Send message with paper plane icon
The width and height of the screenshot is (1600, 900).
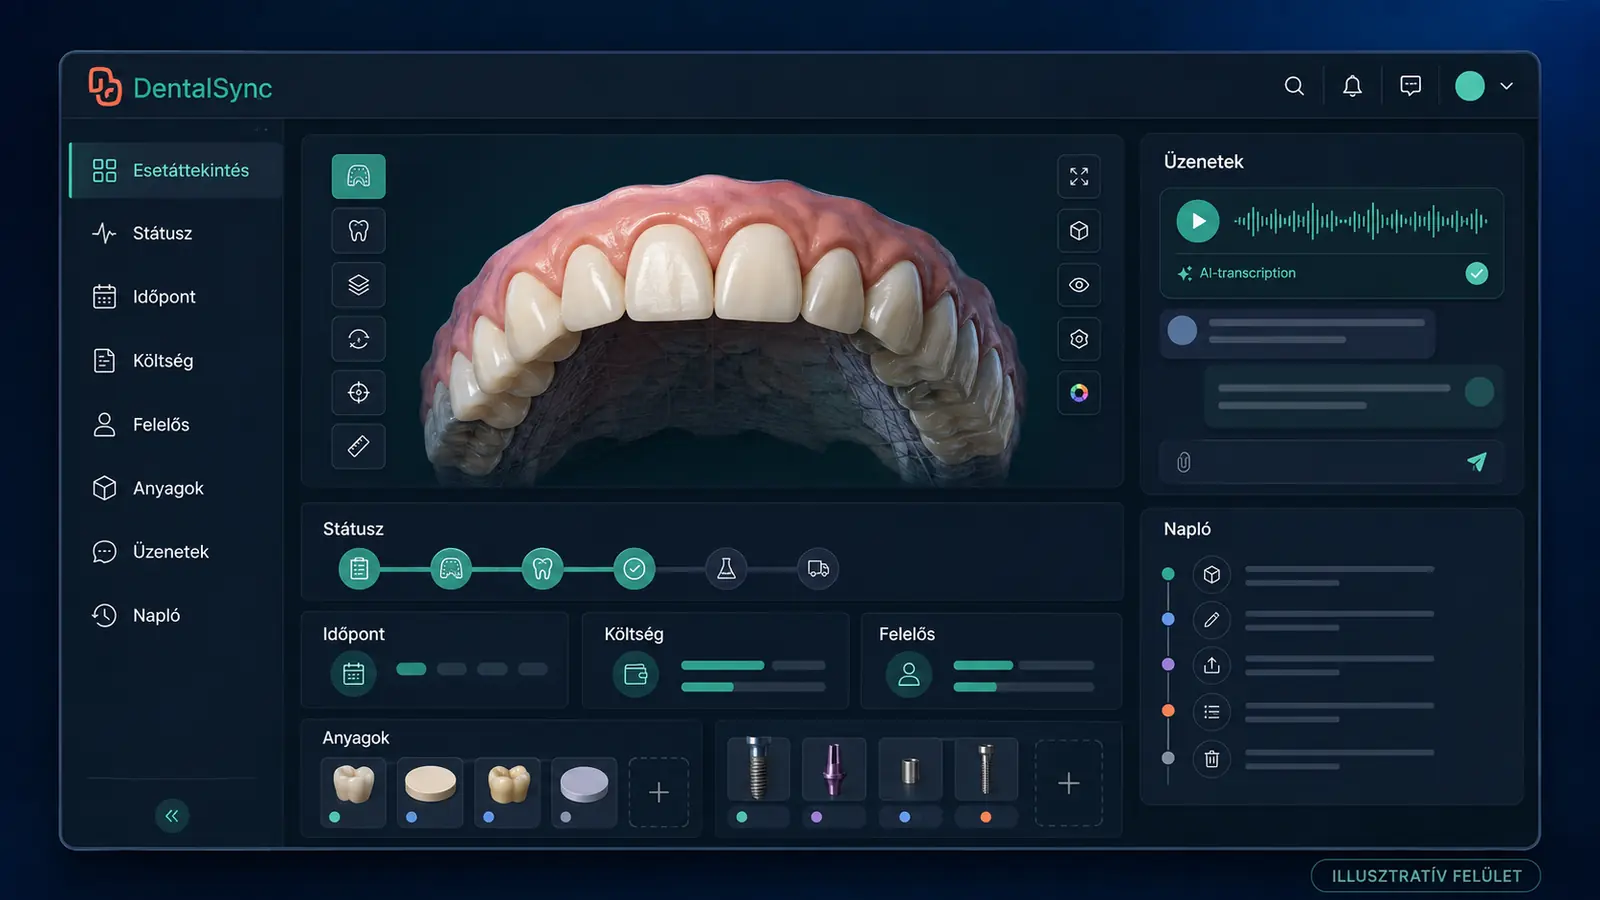point(1476,461)
